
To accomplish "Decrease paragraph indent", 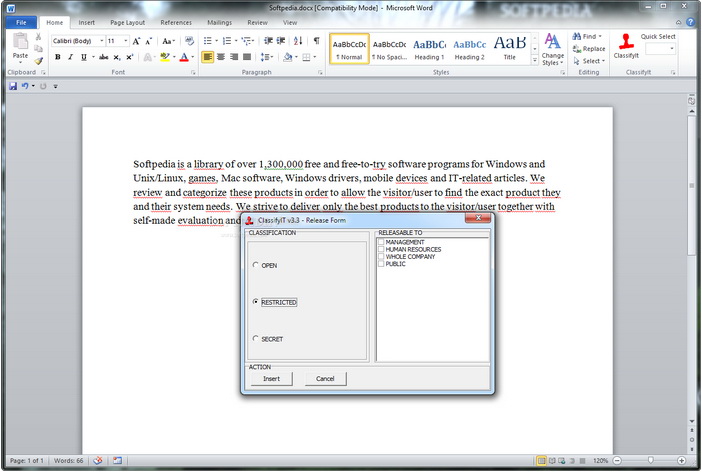I will (268, 41).
